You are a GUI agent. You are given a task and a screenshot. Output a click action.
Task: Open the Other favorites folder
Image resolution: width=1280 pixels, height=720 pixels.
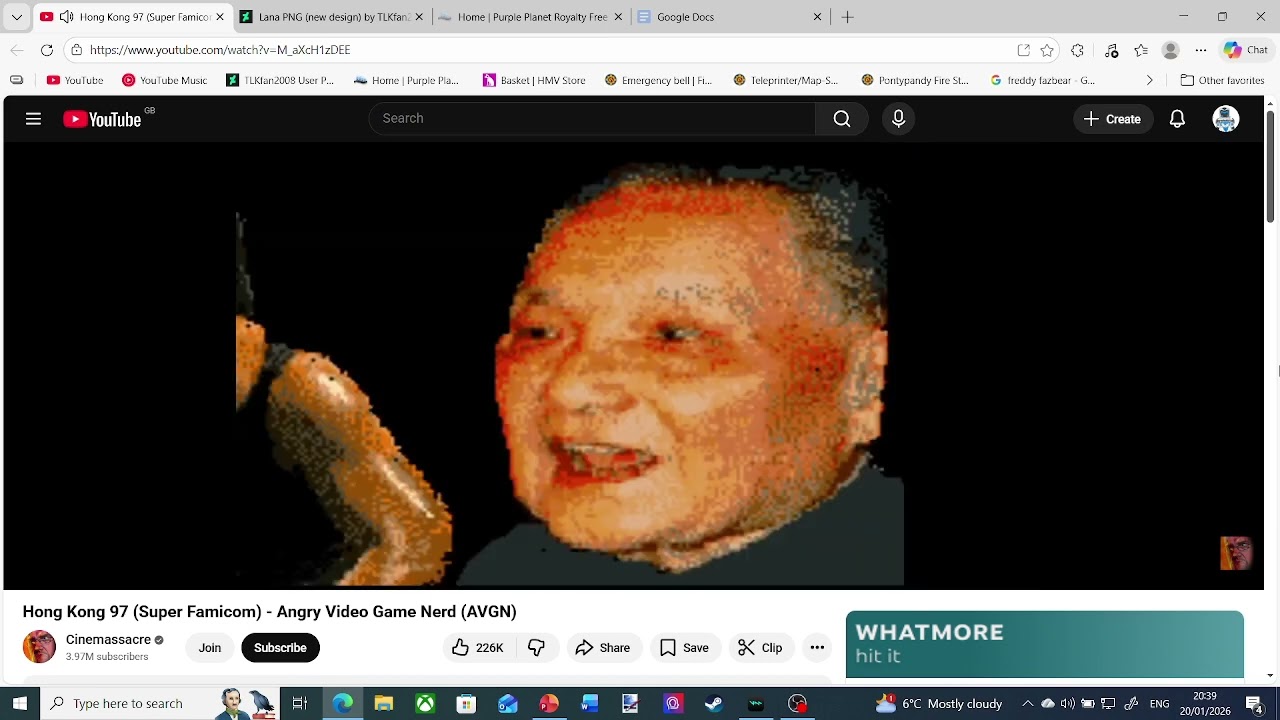click(1222, 80)
